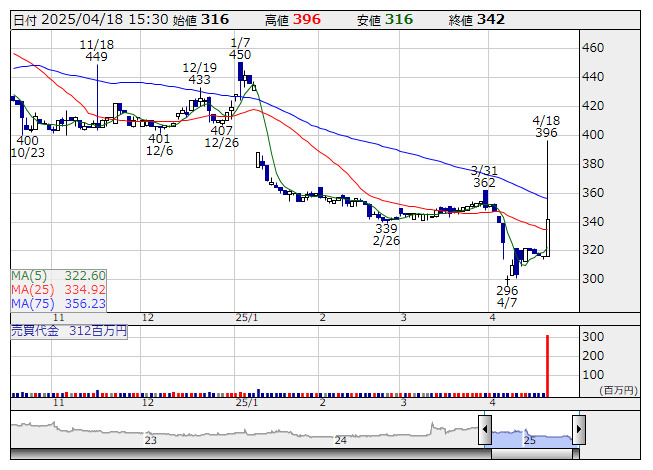Click the 400 10/23 price annotation
The height and width of the screenshot is (470, 653).
point(28,147)
